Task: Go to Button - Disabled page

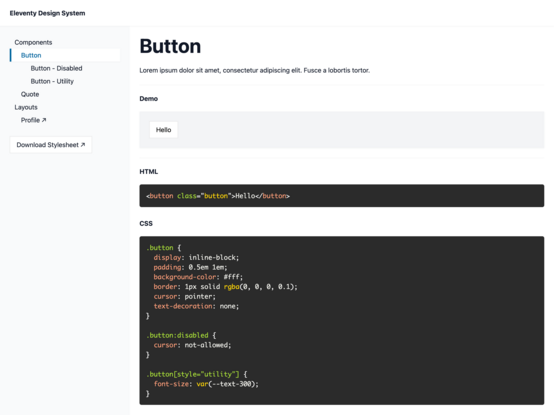Action: tap(57, 68)
